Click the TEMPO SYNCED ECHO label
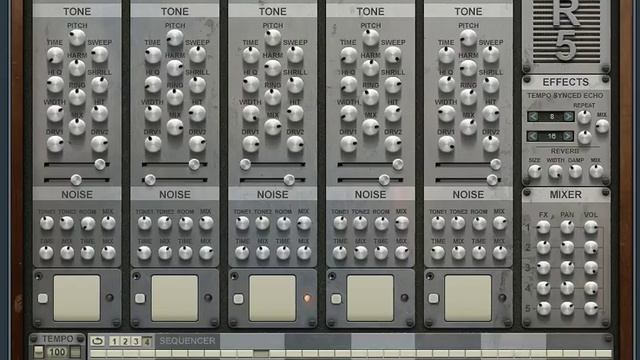Viewport: 640px width, 360px height. [x=565, y=96]
